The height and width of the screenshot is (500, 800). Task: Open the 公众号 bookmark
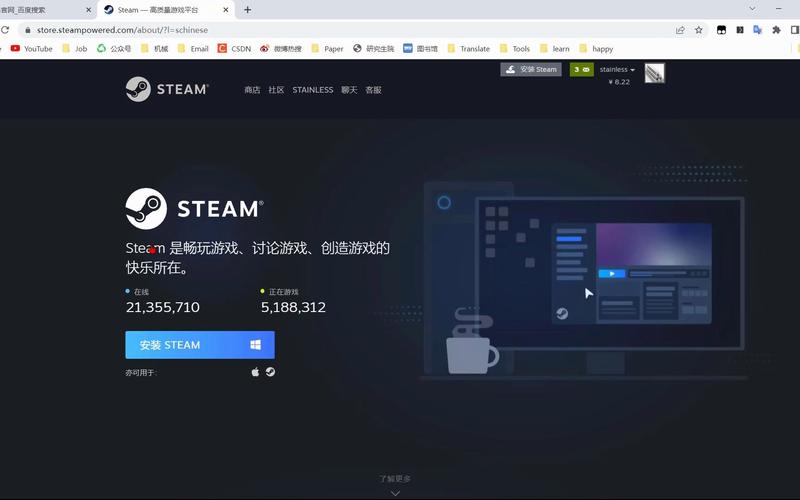(x=114, y=48)
